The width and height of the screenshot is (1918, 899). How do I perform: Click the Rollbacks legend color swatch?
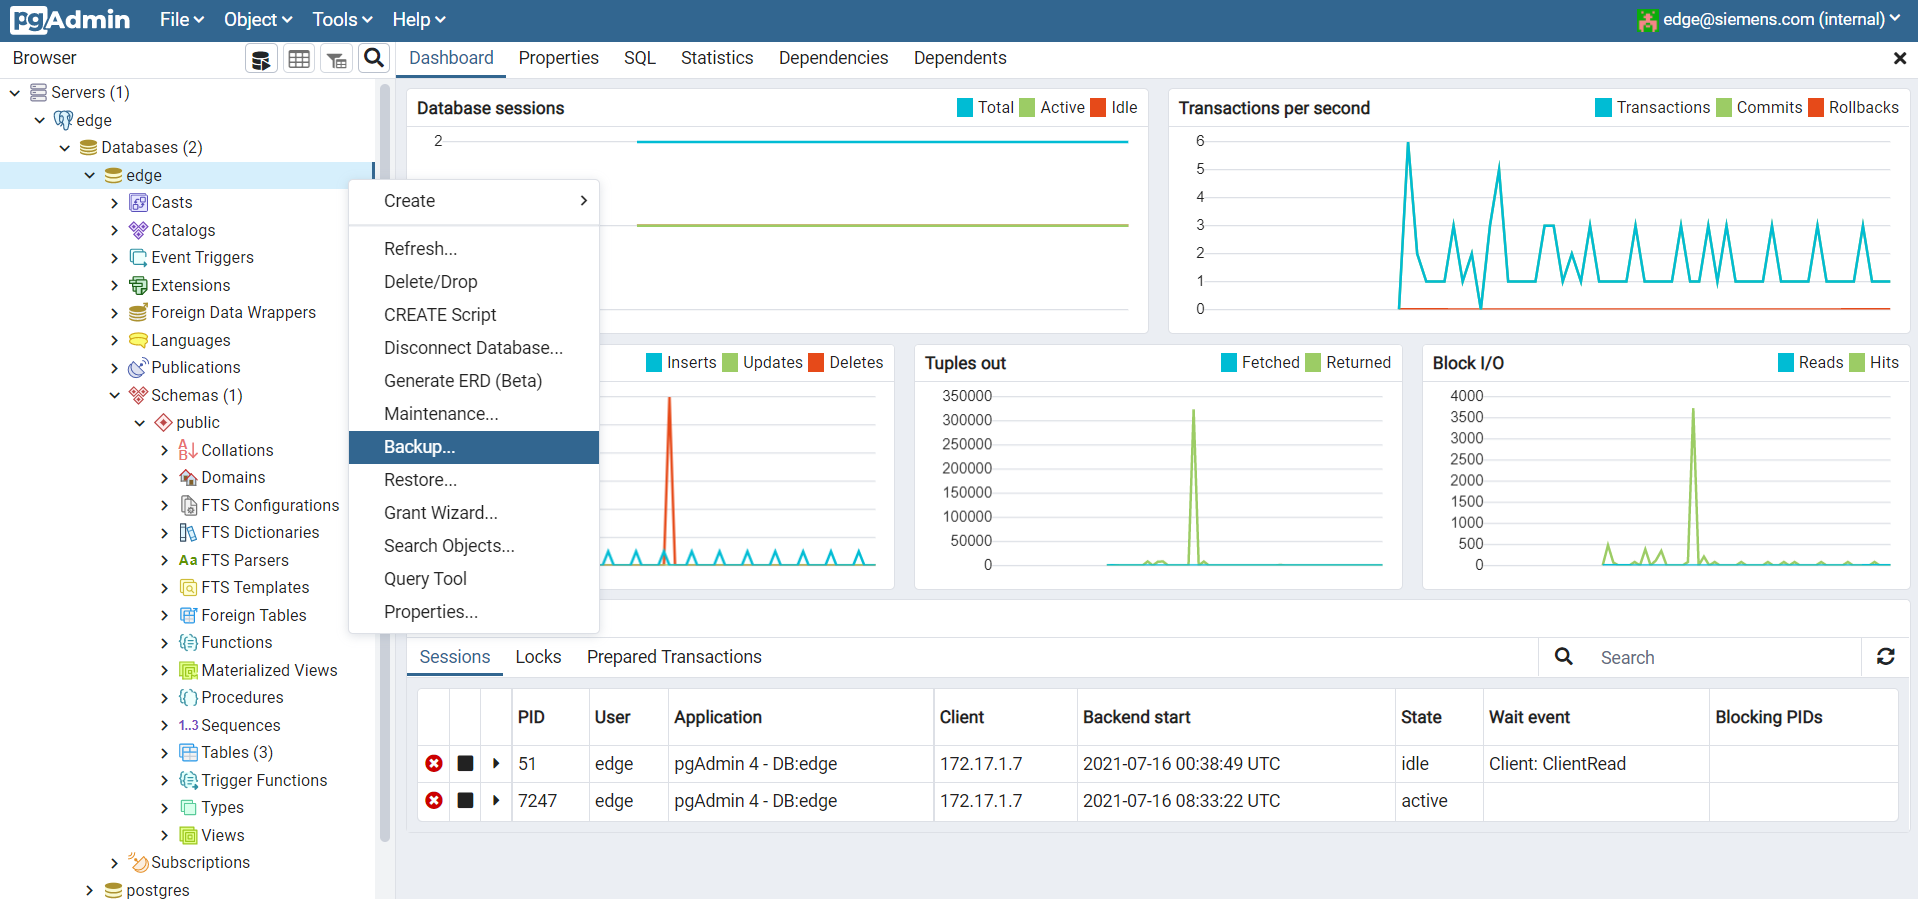pyautogui.click(x=1816, y=108)
